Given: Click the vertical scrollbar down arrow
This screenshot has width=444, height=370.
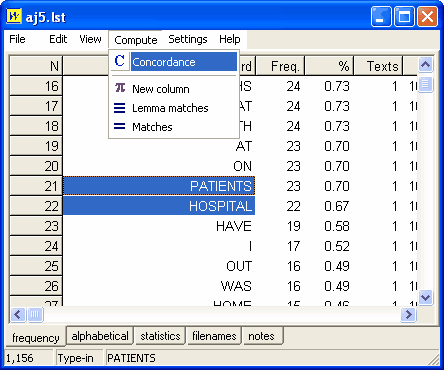Looking at the screenshot, I should pyautogui.click(x=425, y=297).
